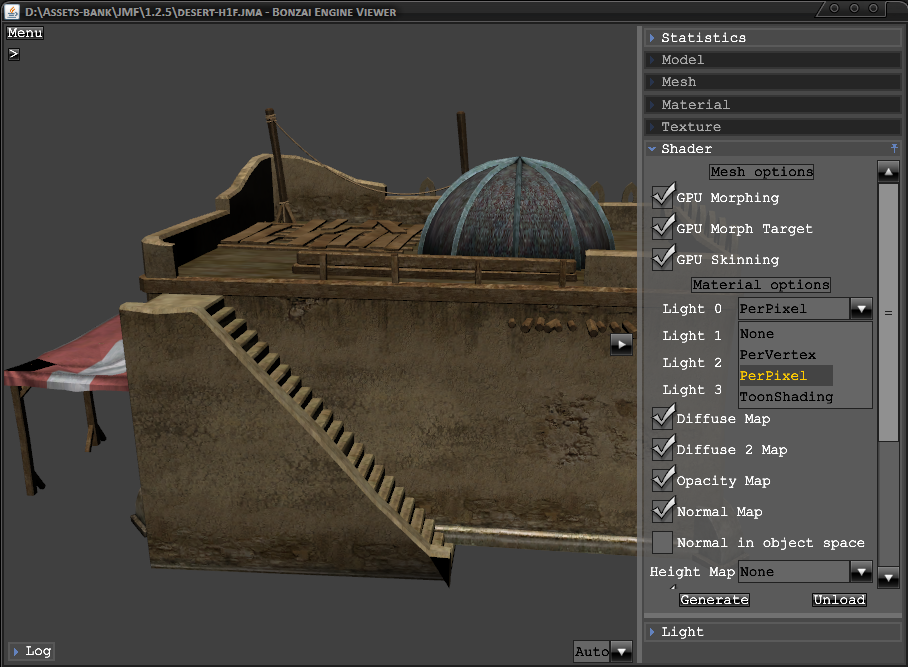Click the '>' console button under Menu
The width and height of the screenshot is (908, 667).
coord(14,54)
